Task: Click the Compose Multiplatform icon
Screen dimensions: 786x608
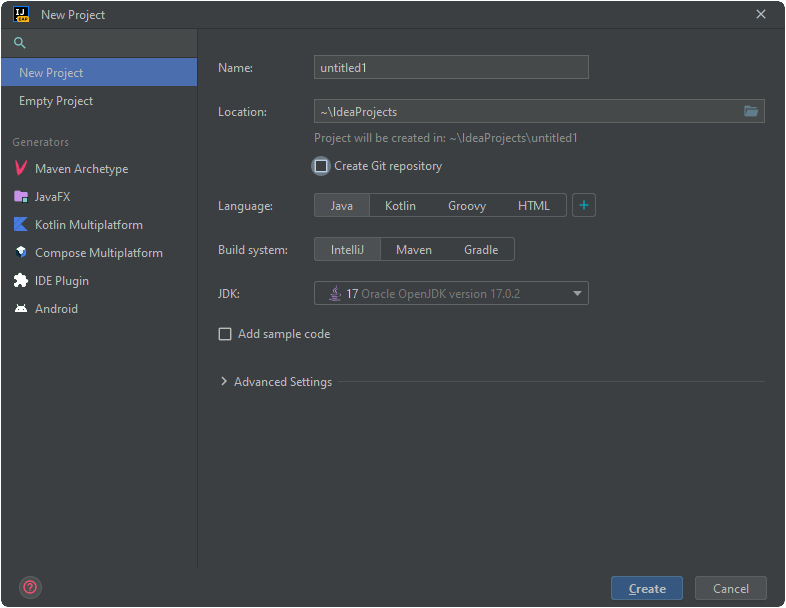Action: pyautogui.click(x=21, y=252)
